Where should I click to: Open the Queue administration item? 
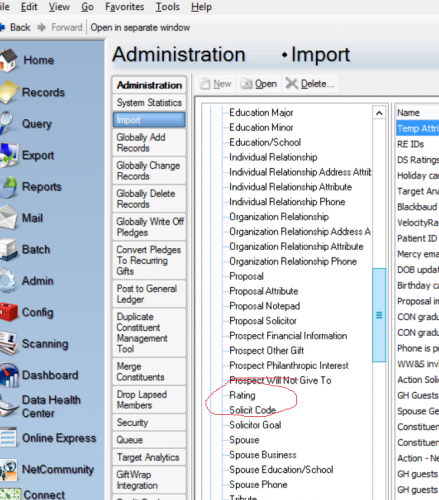tap(149, 440)
